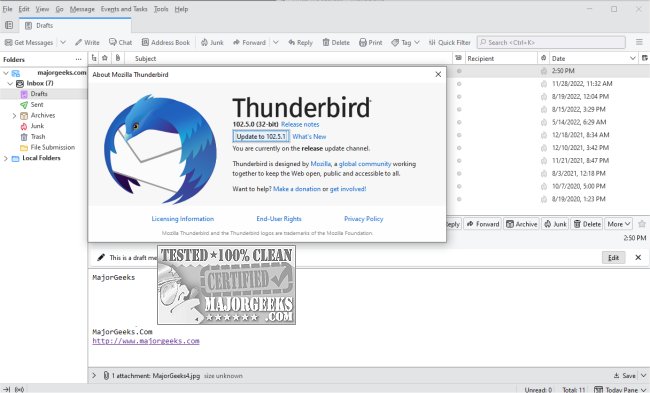650x393 pixels.
Task: Open the Thunderbird hamburger menu
Action: point(639,42)
